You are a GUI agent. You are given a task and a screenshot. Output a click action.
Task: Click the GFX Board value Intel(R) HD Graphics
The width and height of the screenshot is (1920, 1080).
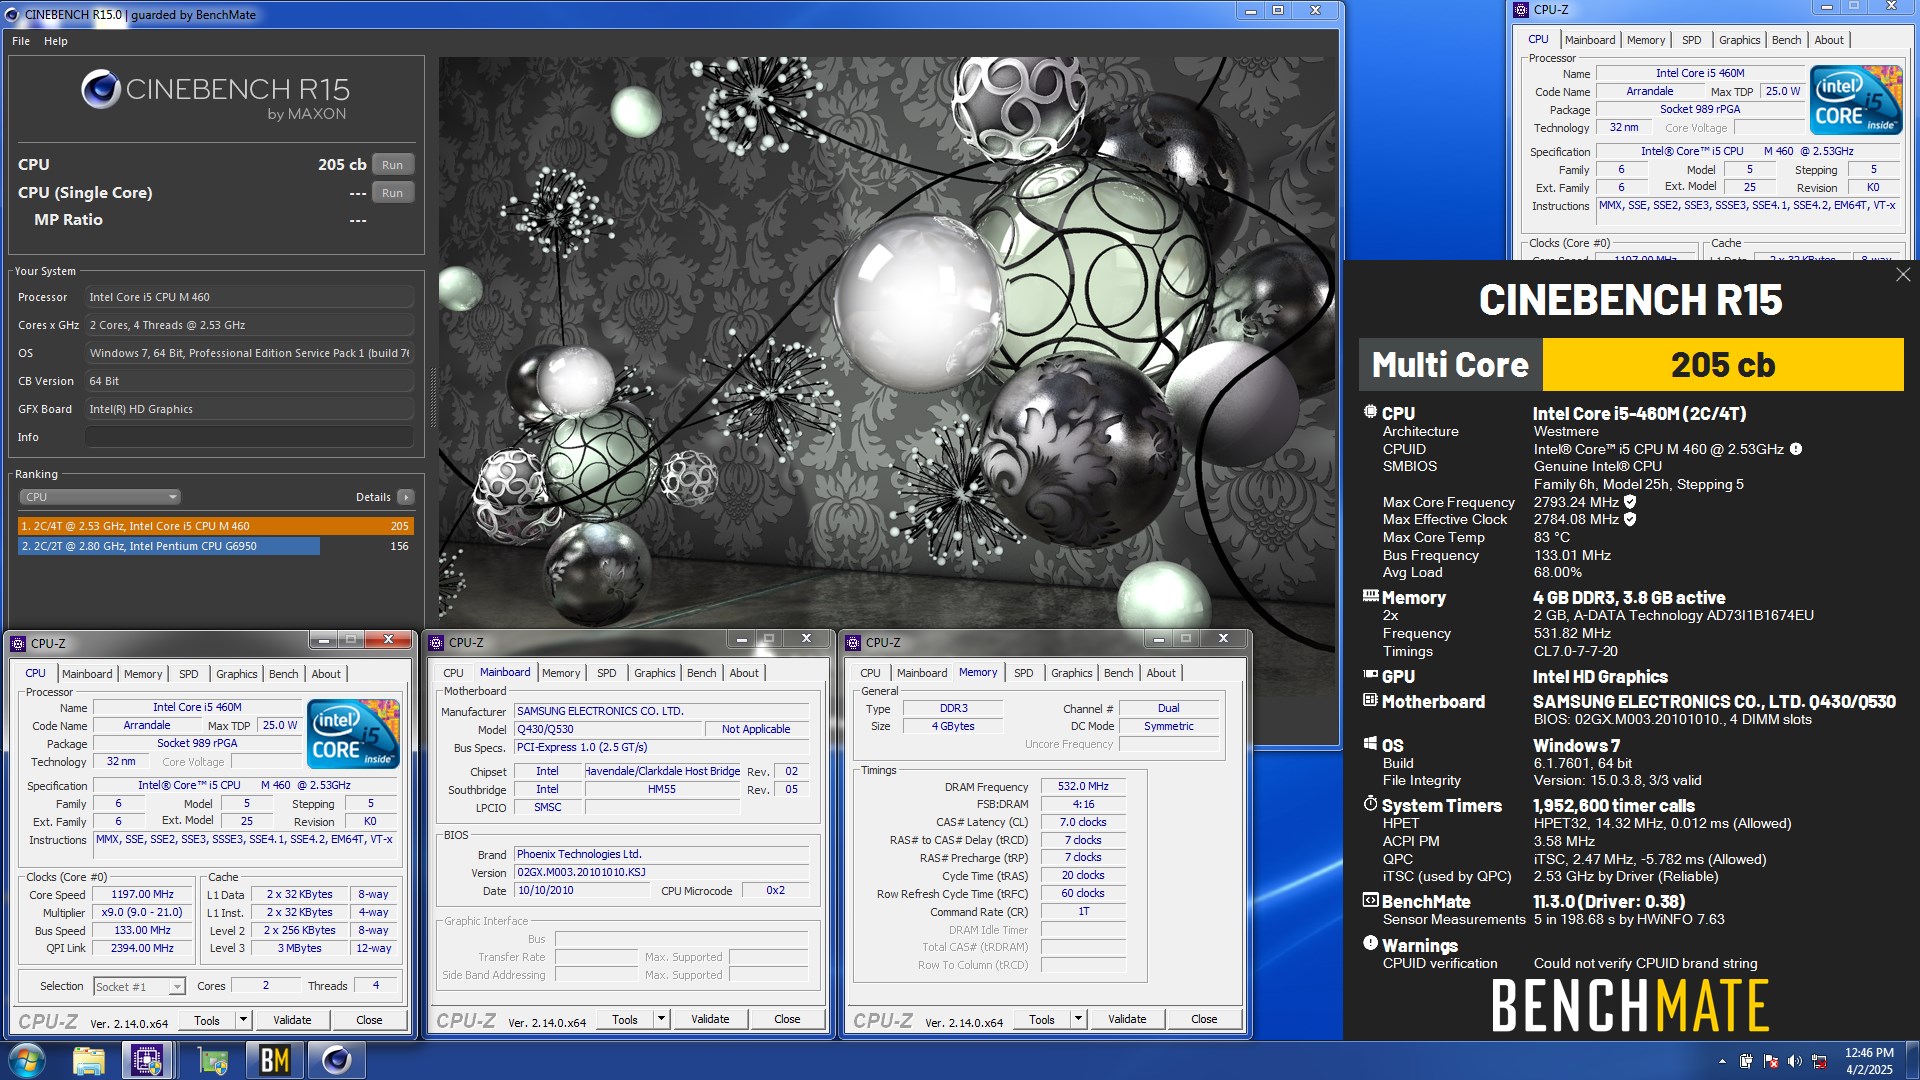pyautogui.click(x=249, y=409)
